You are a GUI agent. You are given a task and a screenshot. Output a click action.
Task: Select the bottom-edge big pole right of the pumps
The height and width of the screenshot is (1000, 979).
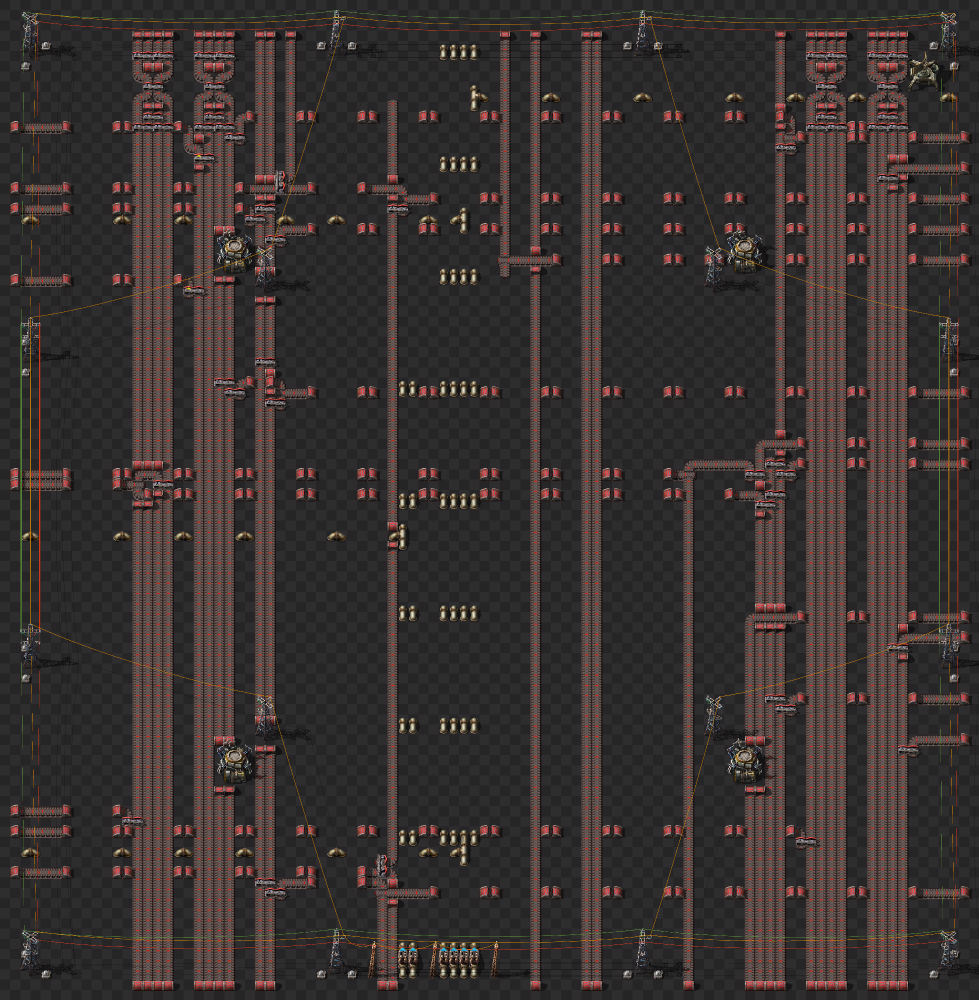click(x=642, y=949)
